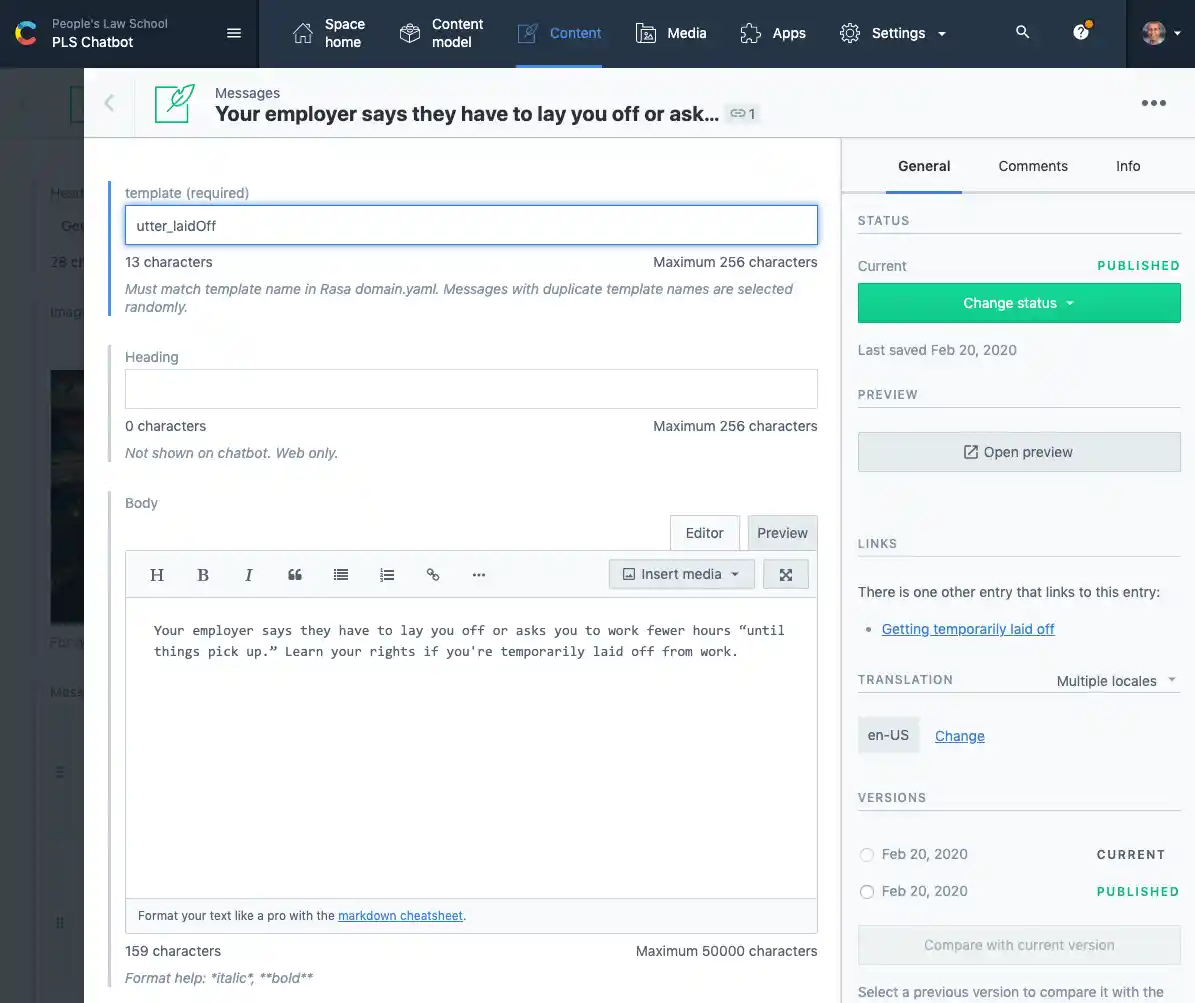Insert an unordered bullet list
The image size is (1195, 1003).
(x=341, y=575)
